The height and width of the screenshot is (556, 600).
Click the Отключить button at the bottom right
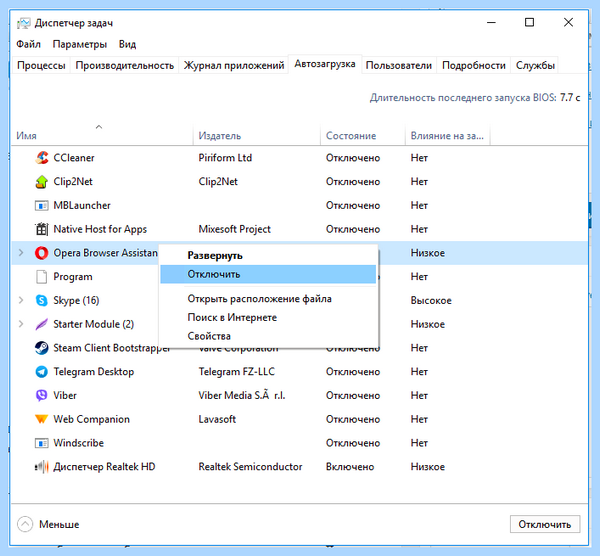(x=545, y=524)
